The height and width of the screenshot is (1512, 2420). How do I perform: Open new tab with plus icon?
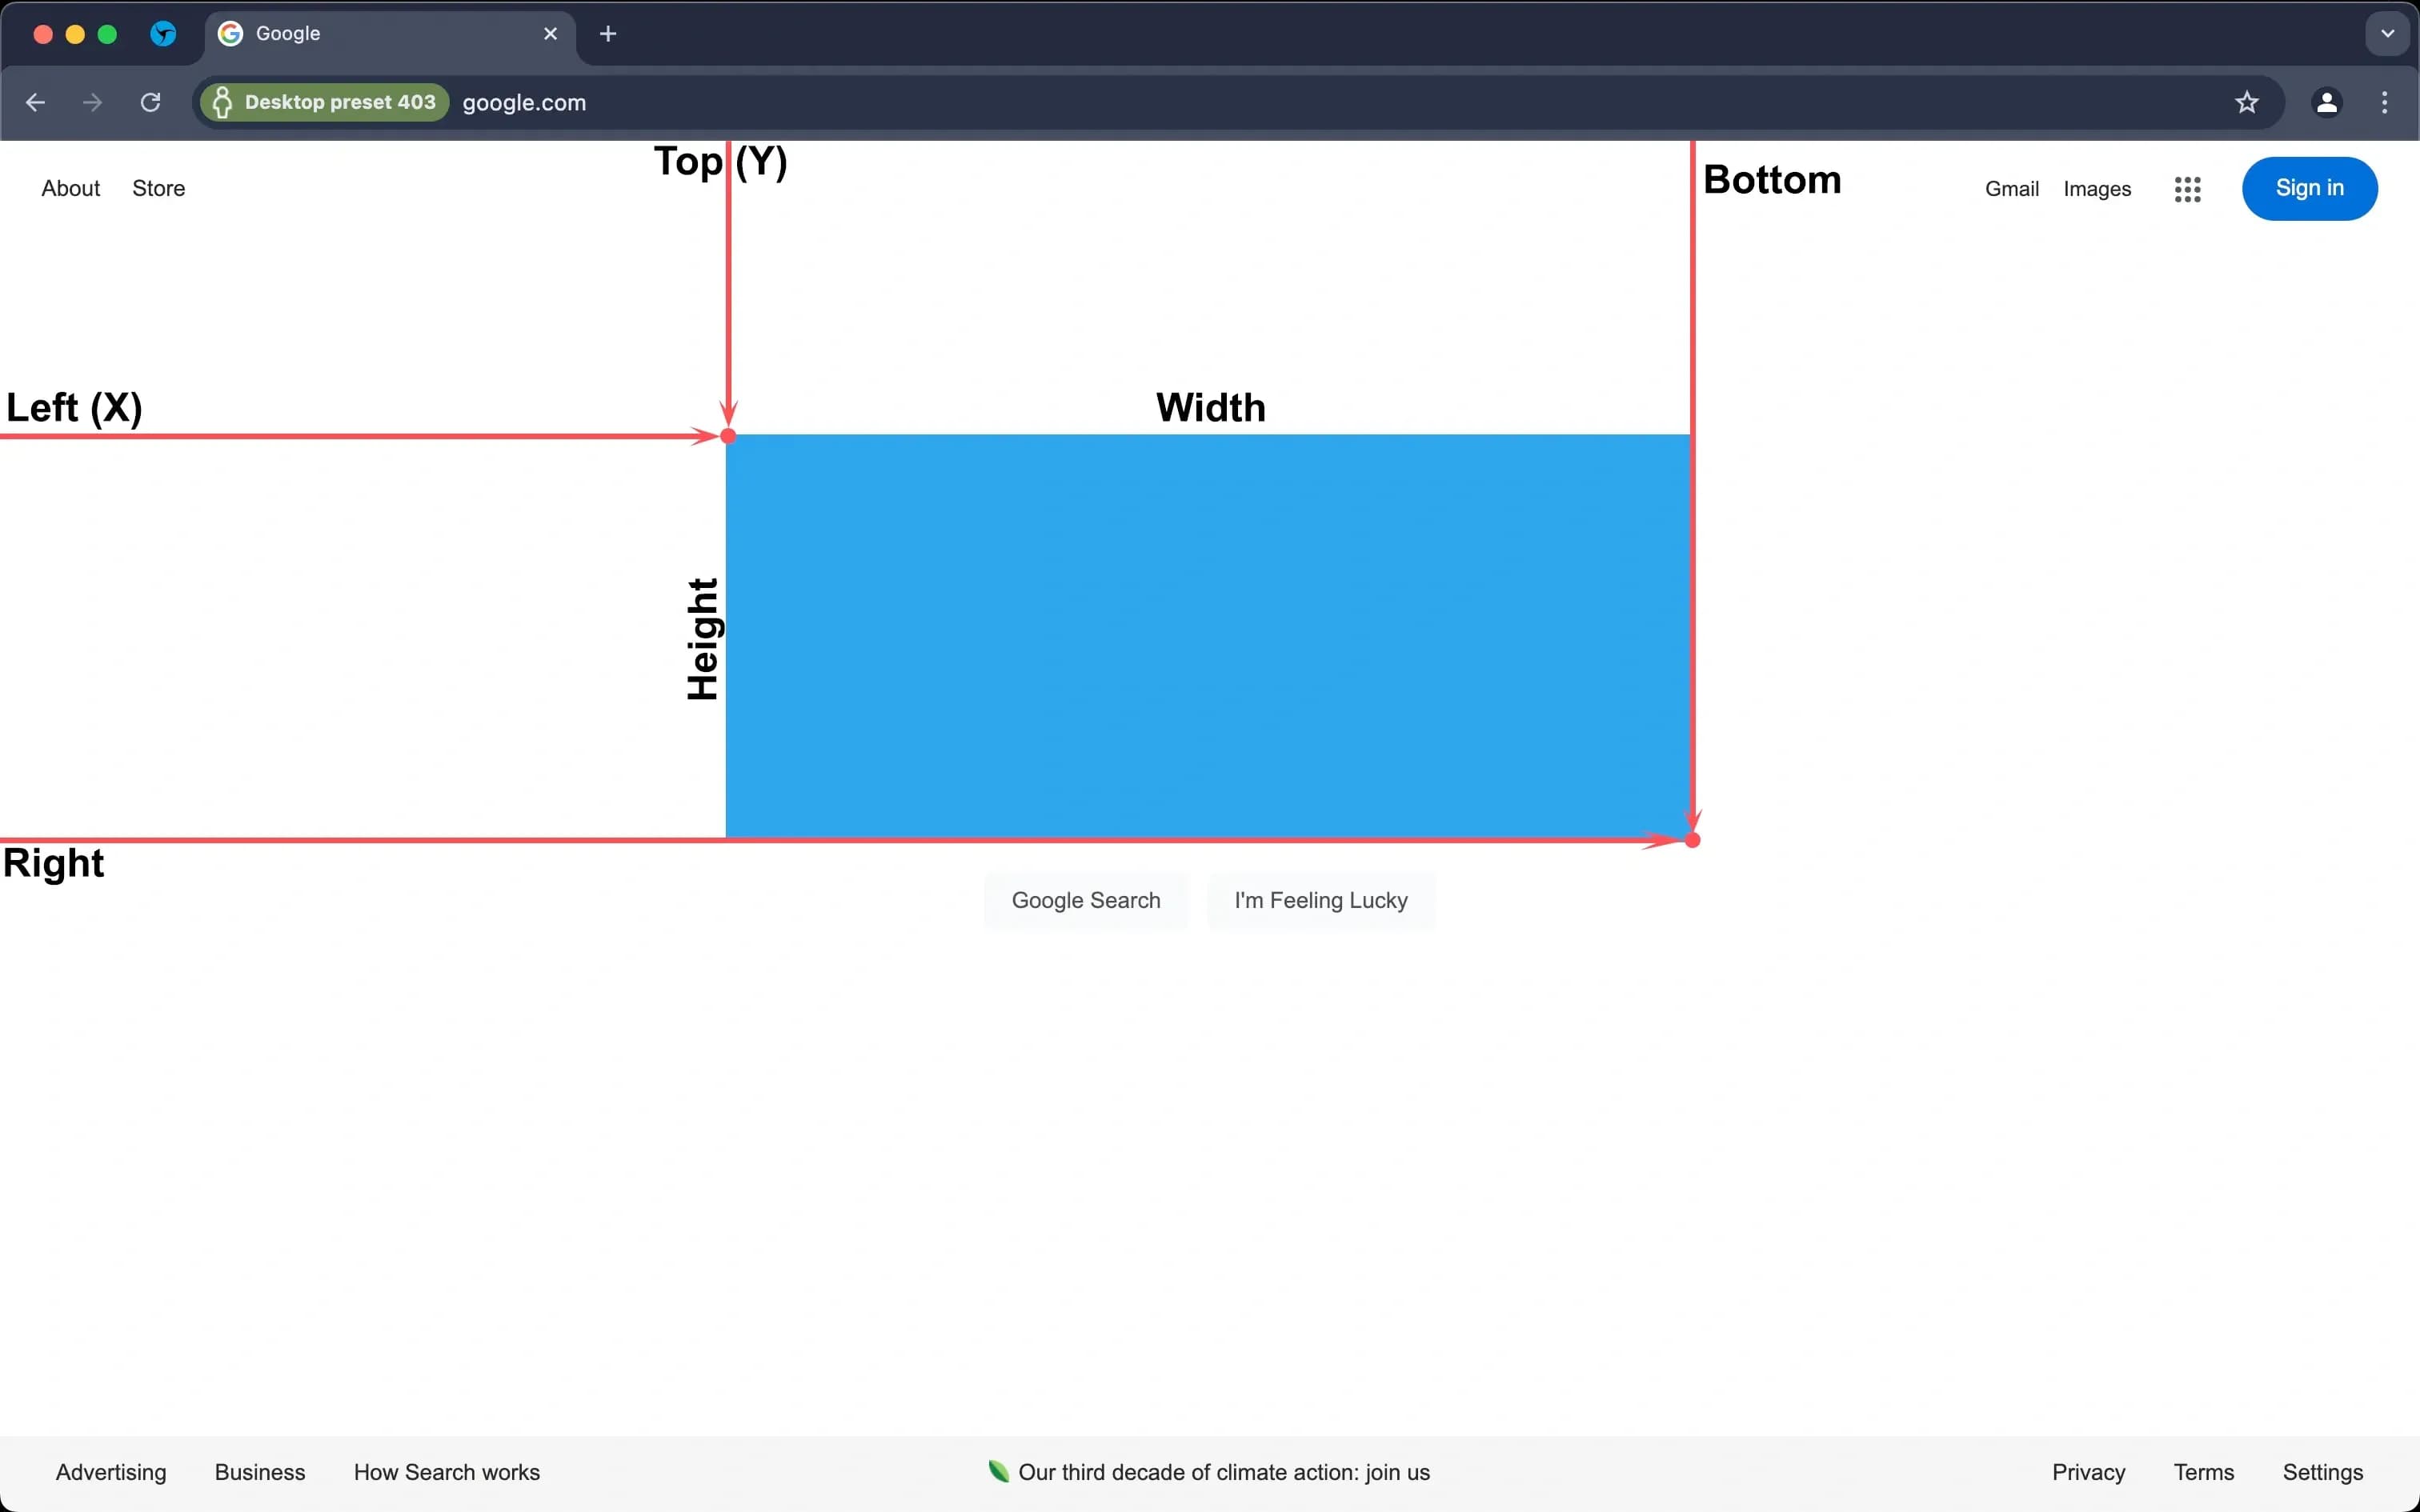(608, 34)
